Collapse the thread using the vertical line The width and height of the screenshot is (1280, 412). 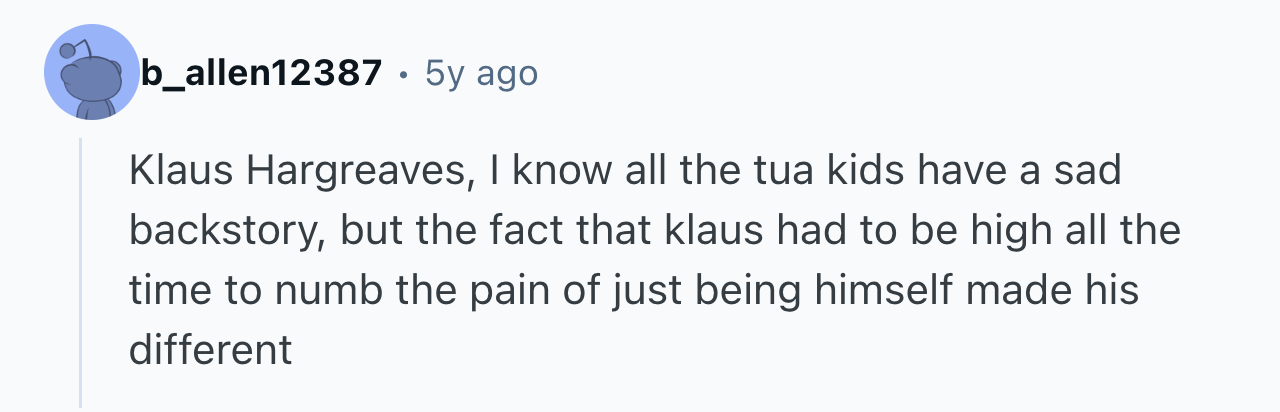tap(81, 272)
